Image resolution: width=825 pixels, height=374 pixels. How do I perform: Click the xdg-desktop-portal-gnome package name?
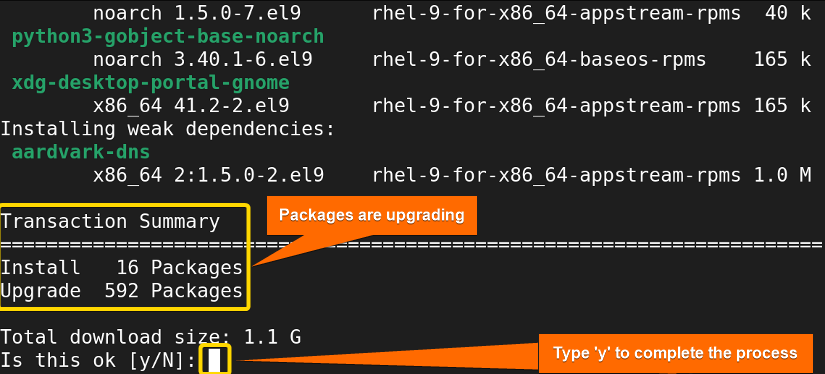[x=150, y=83]
